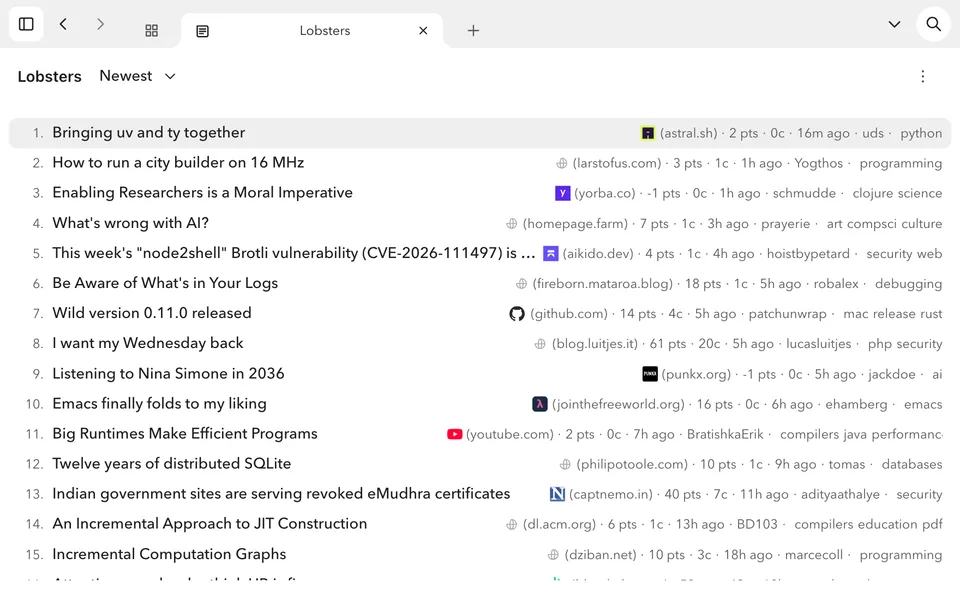Click username 'patchunwrap'
The width and height of the screenshot is (960, 600).
(x=787, y=314)
